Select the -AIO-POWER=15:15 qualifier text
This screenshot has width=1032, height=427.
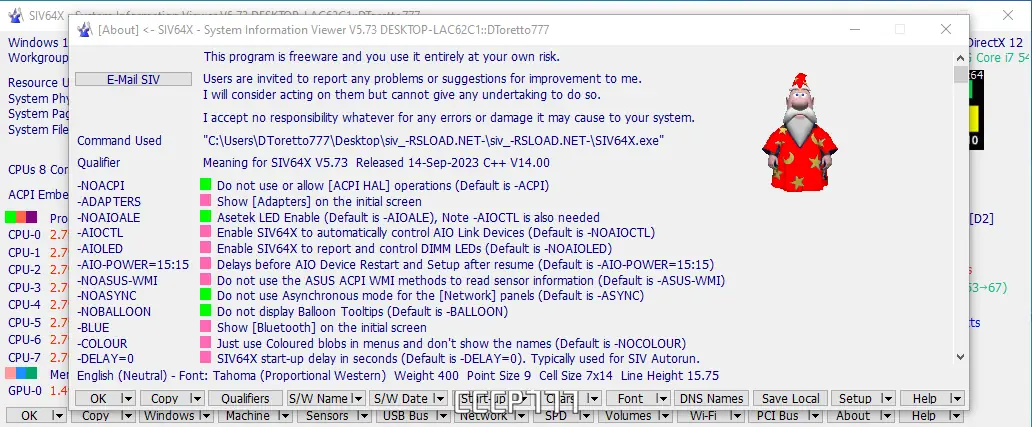coord(133,264)
